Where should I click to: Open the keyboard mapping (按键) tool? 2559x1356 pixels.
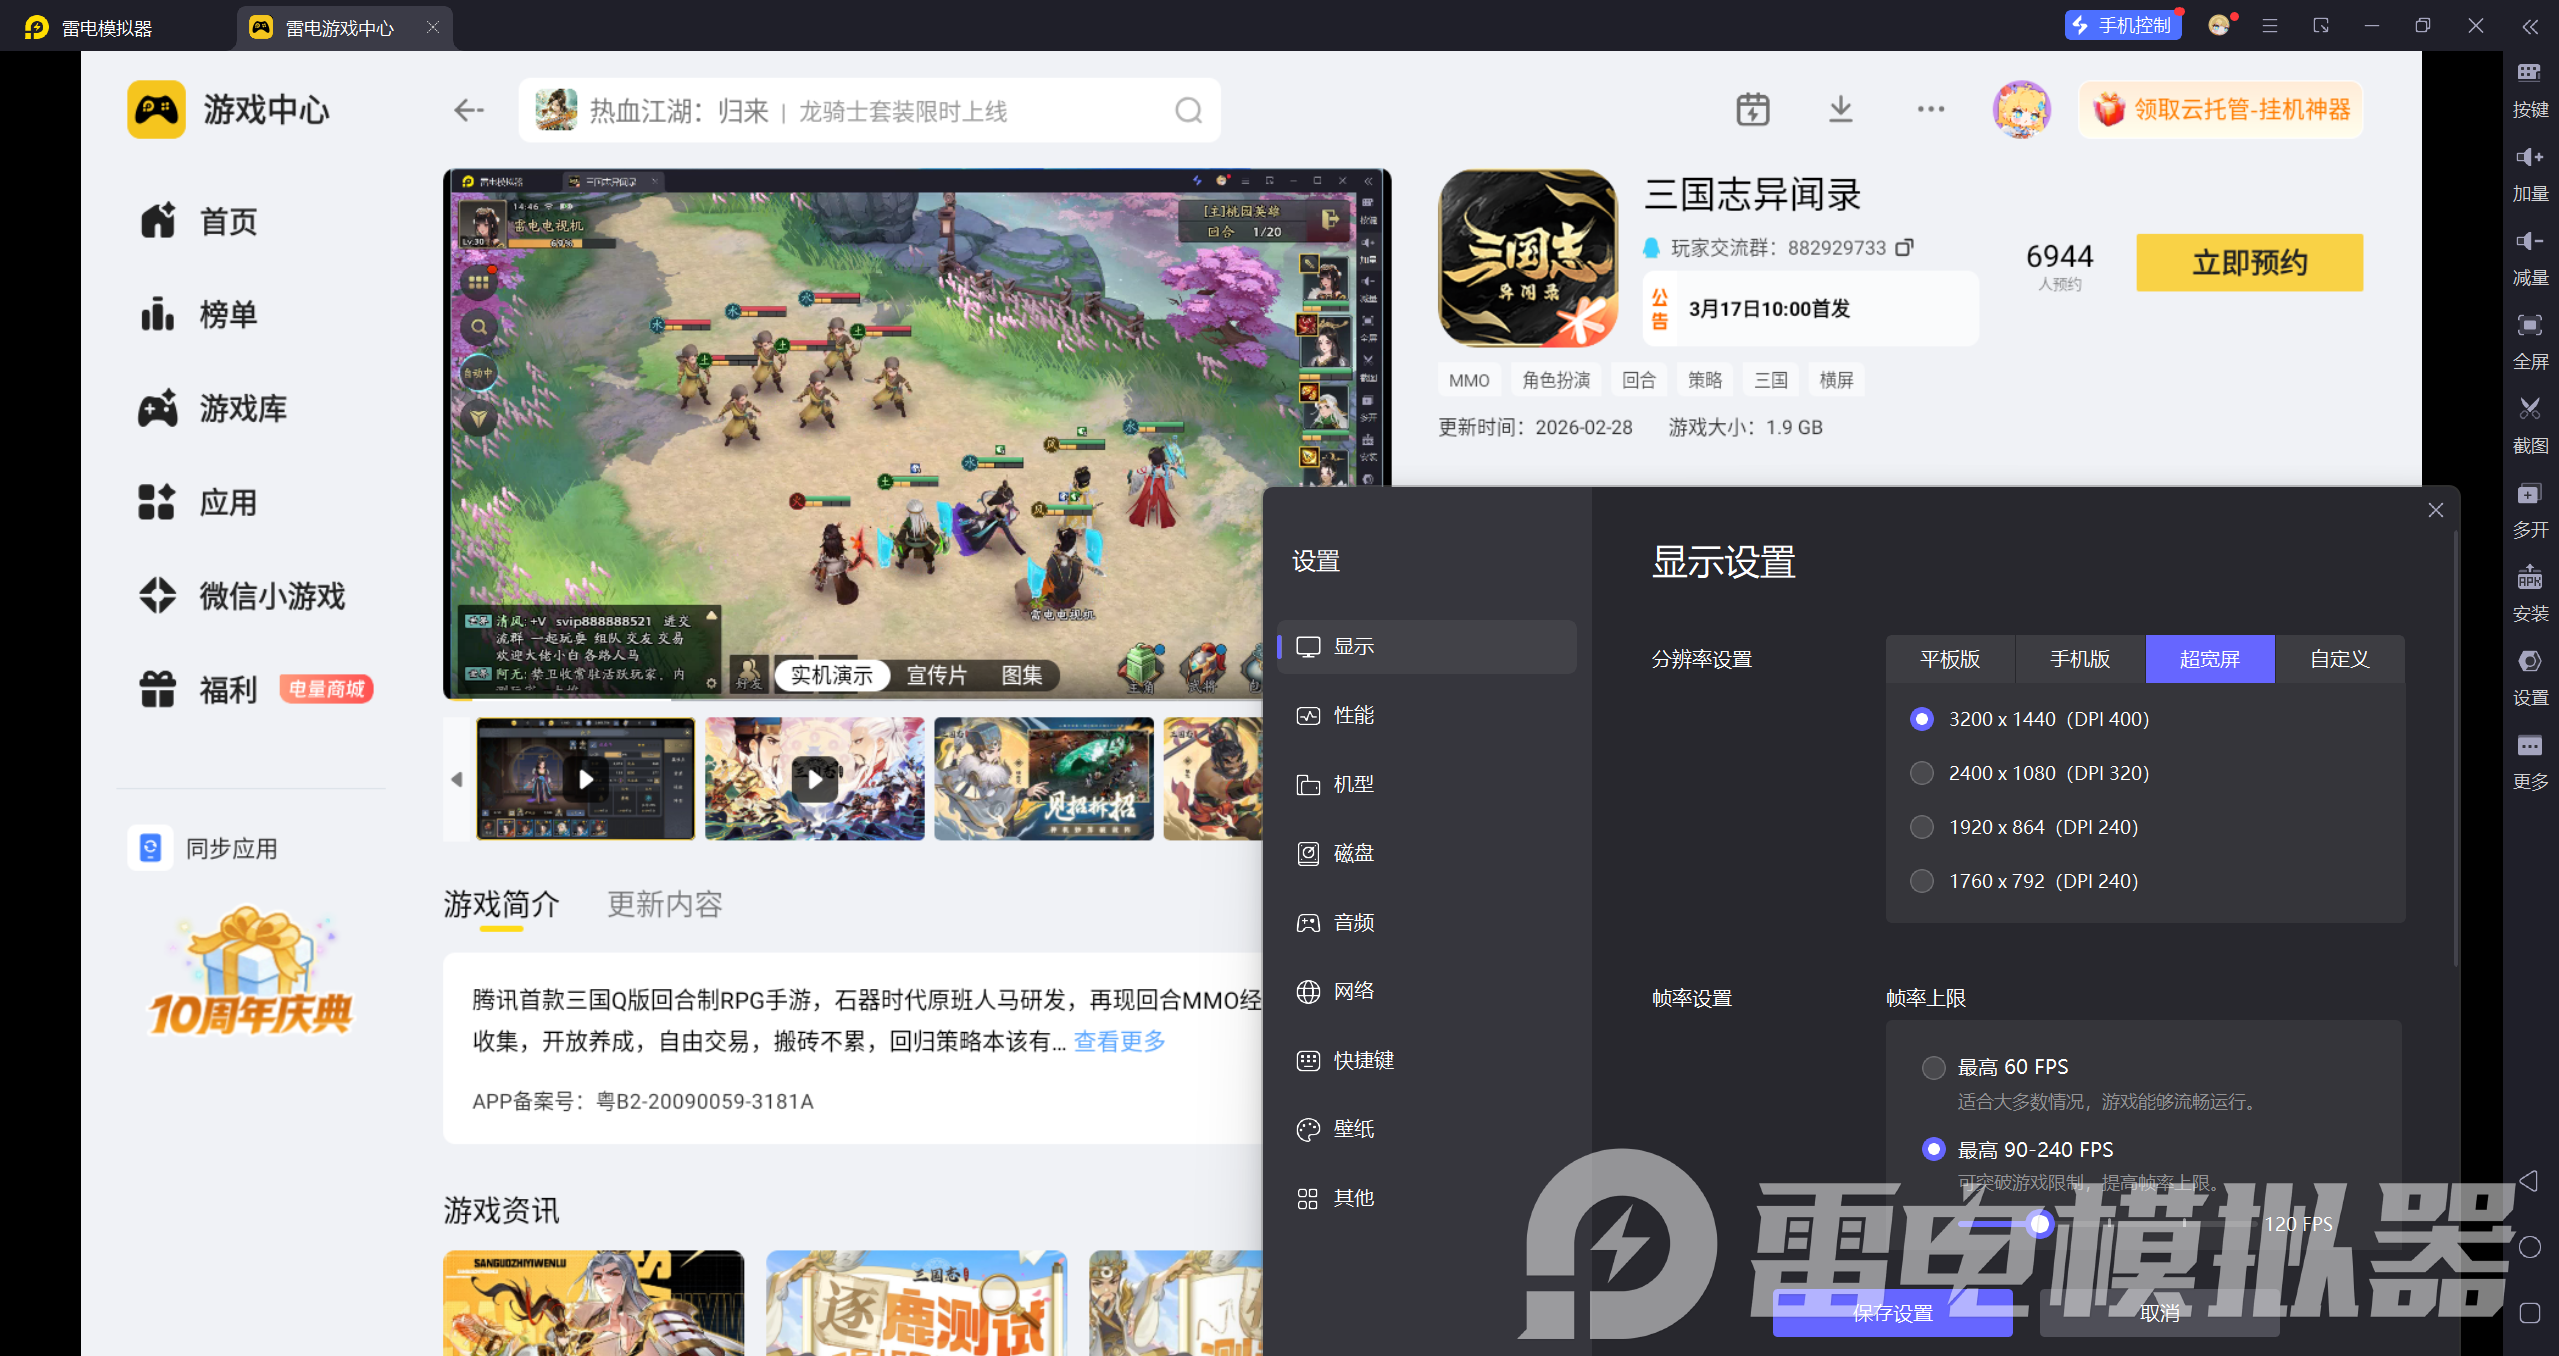point(2529,73)
